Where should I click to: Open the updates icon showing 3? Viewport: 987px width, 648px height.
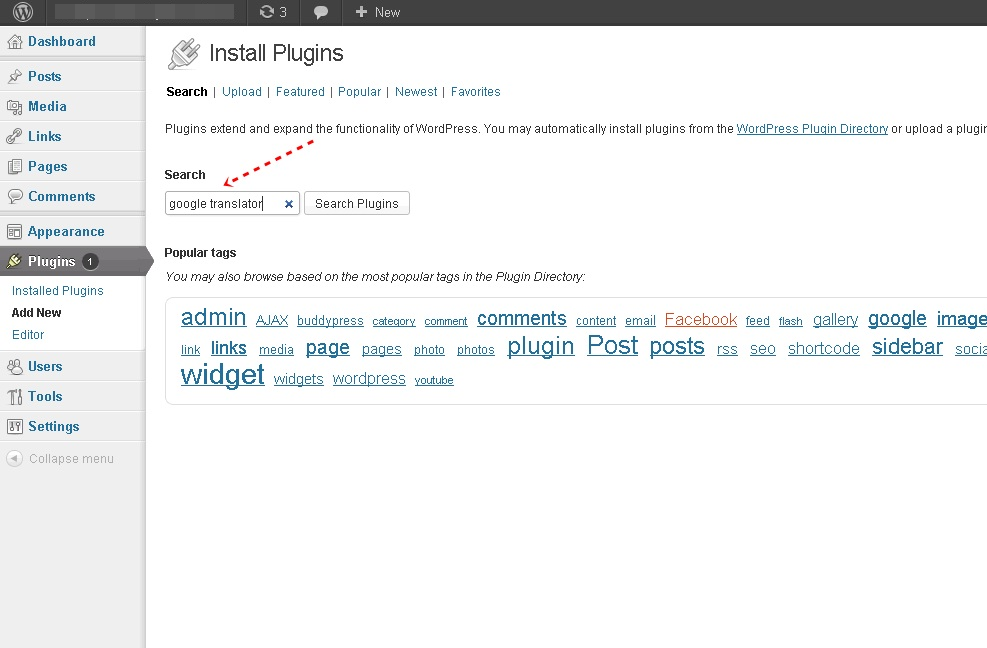[273, 12]
